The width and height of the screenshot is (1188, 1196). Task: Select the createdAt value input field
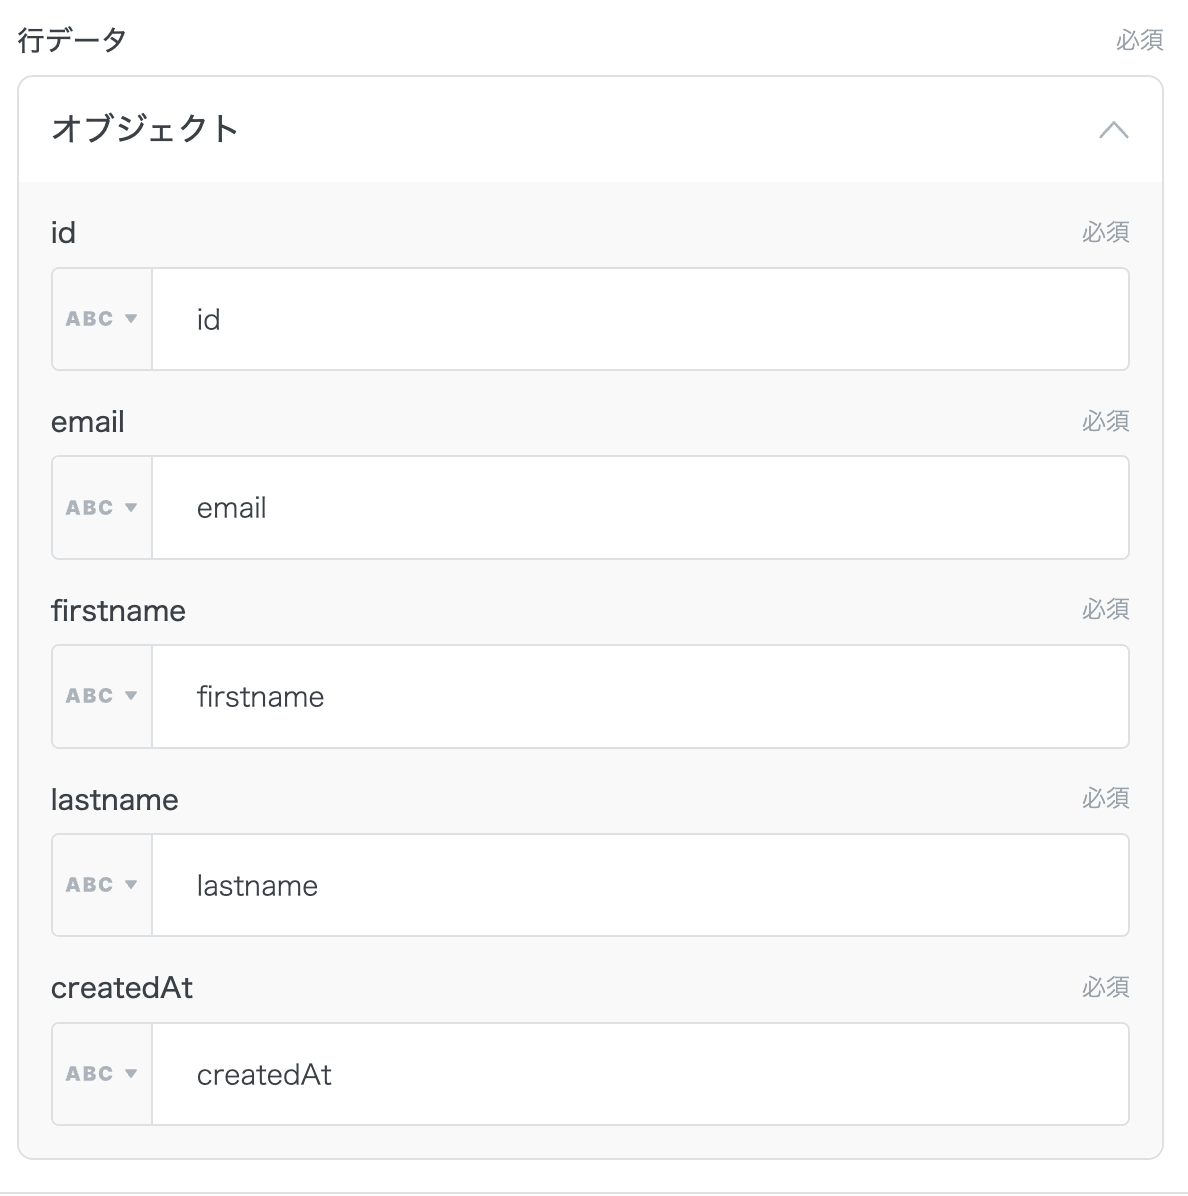pos(640,1074)
